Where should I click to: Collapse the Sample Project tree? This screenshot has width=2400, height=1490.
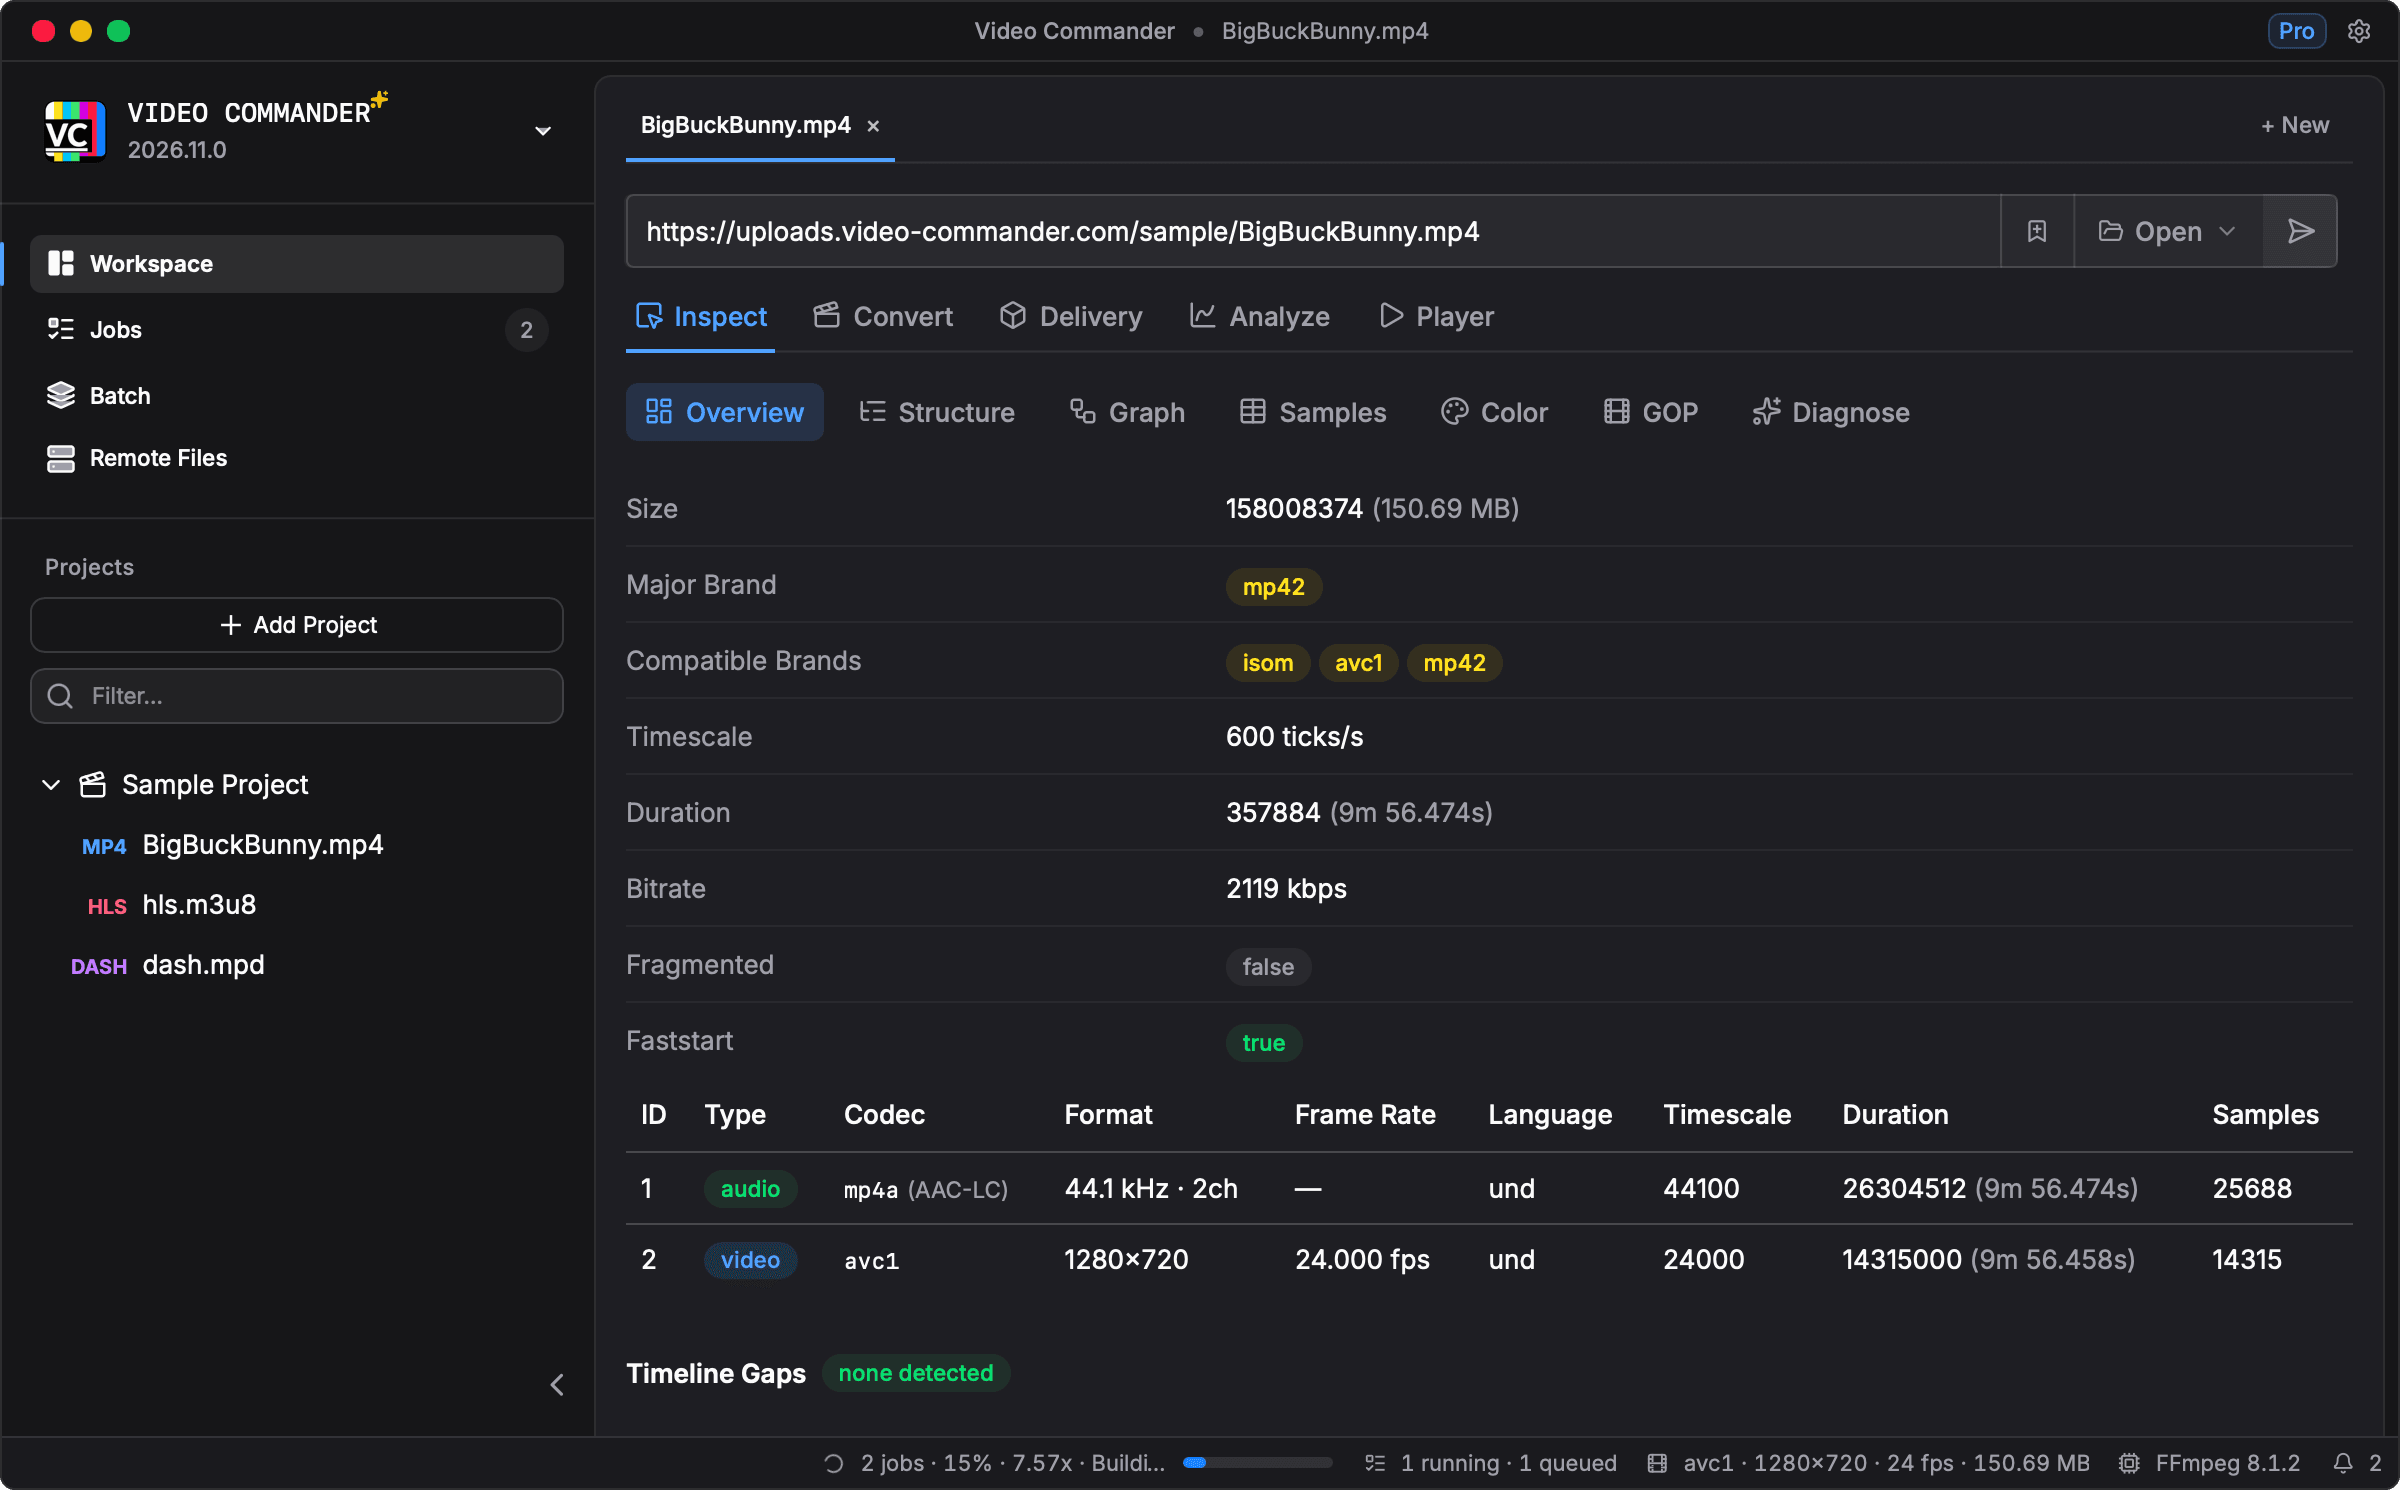pos(51,785)
